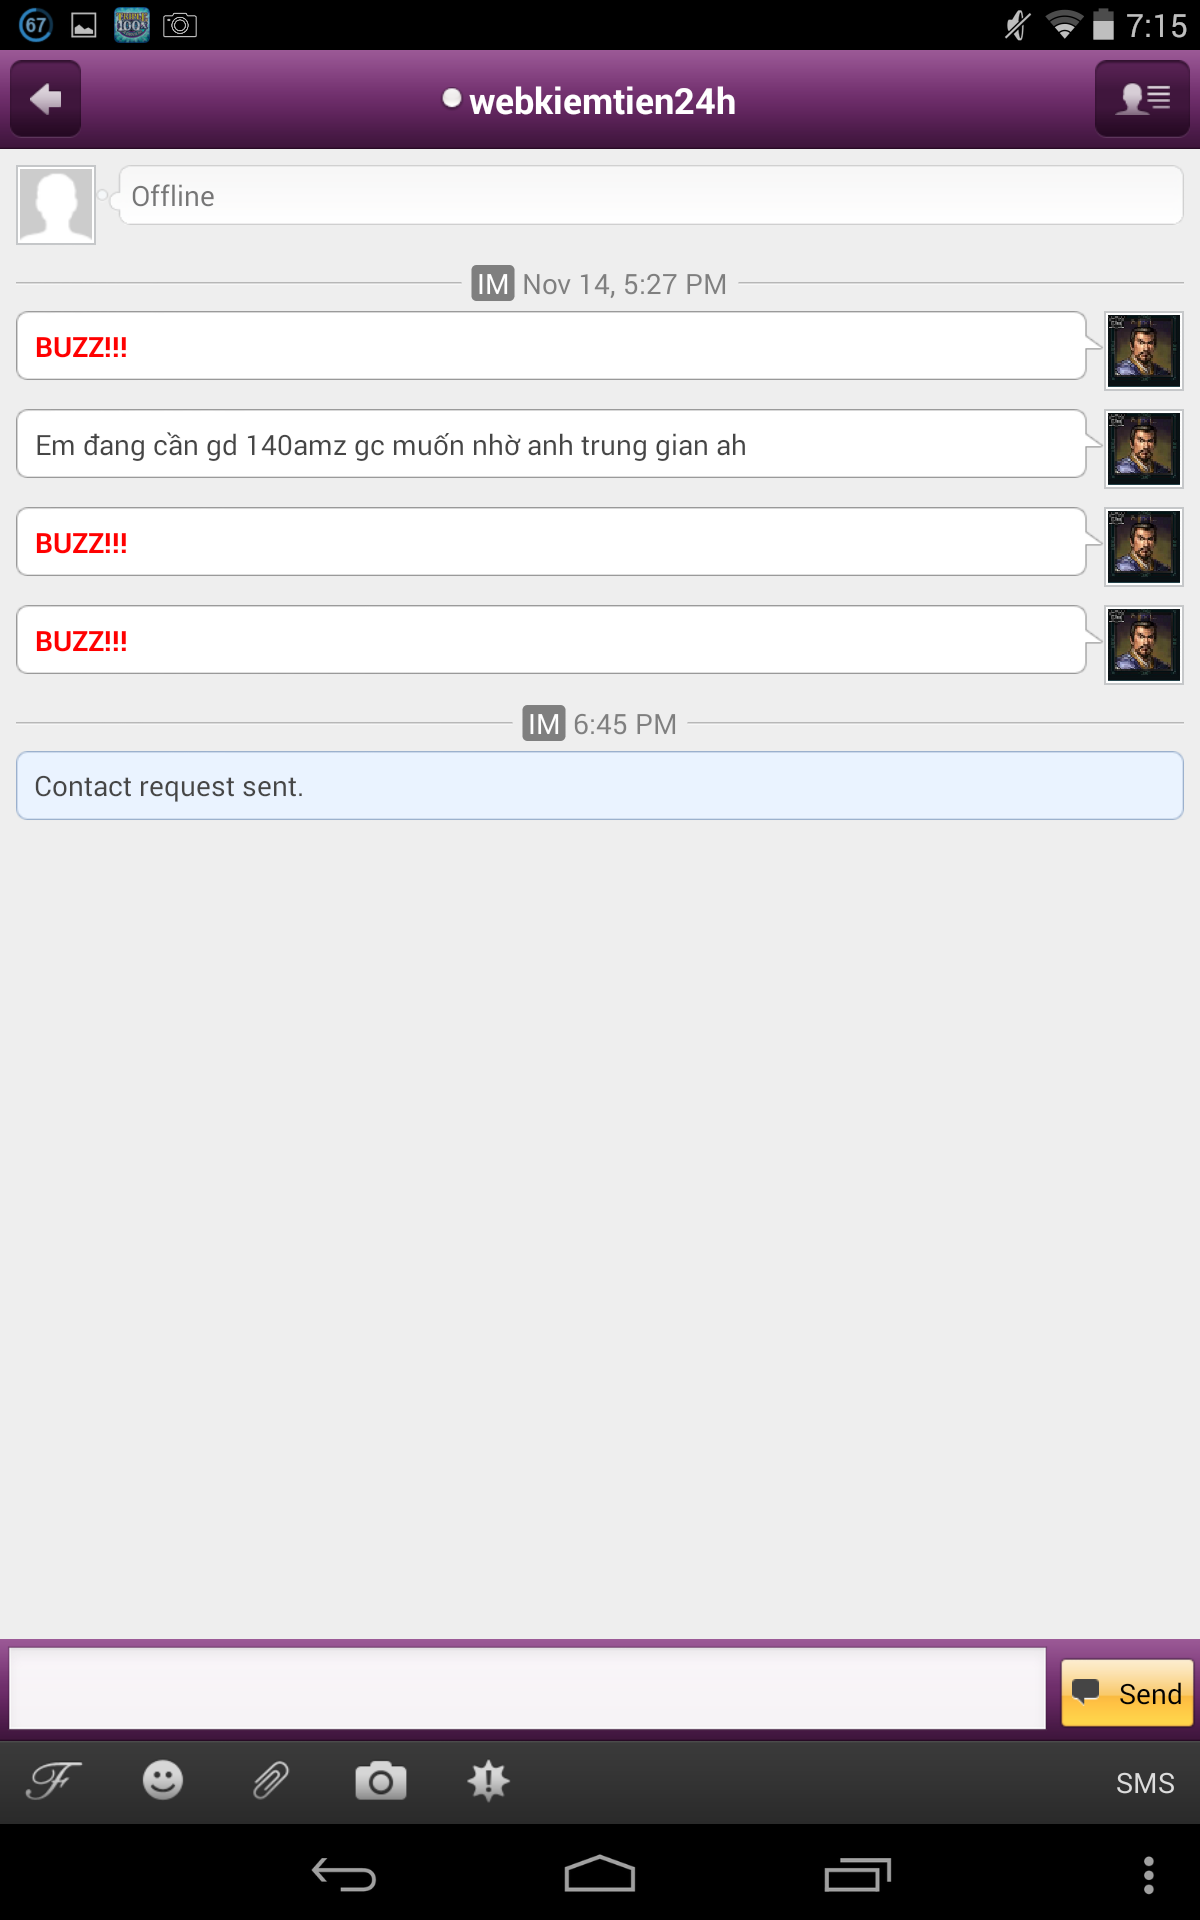
Task: Tap the 'Contact request sent.' notice
Action: point(600,786)
